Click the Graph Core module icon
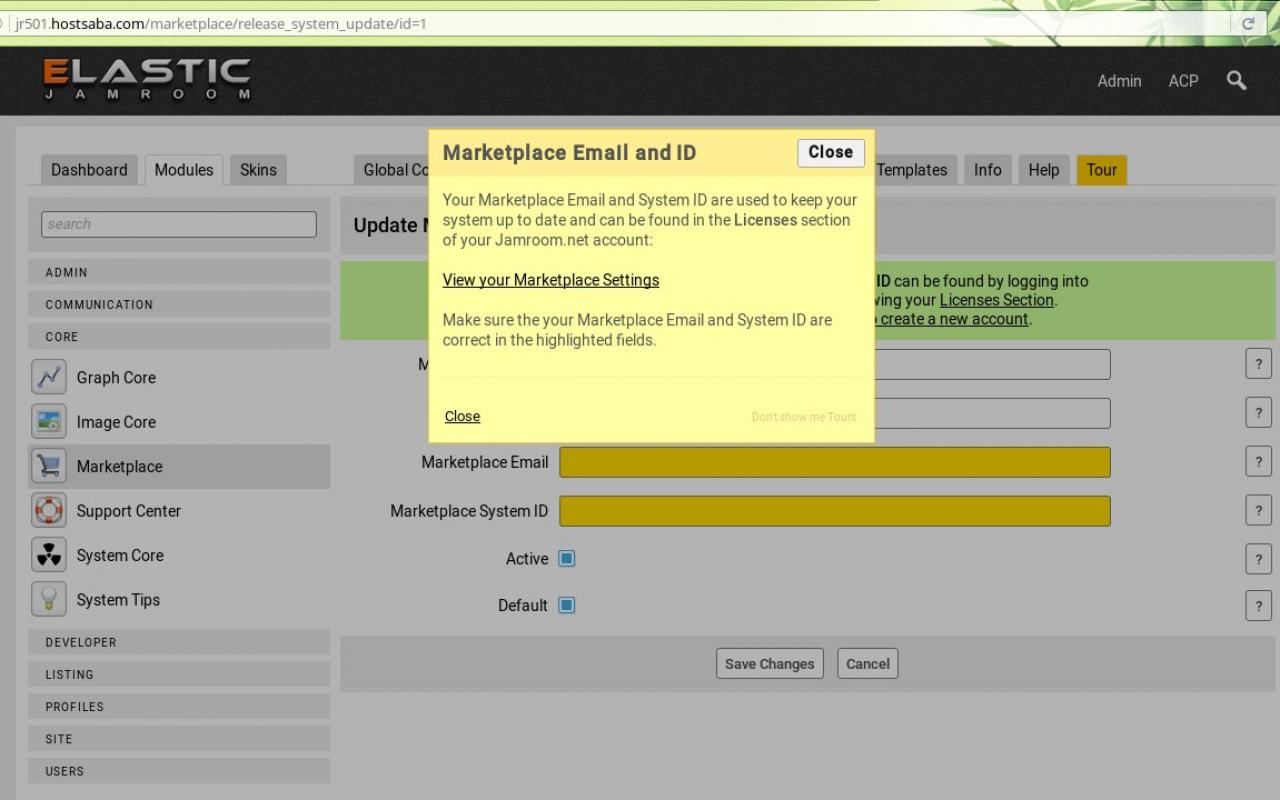Viewport: 1280px width, 800px height. [49, 377]
